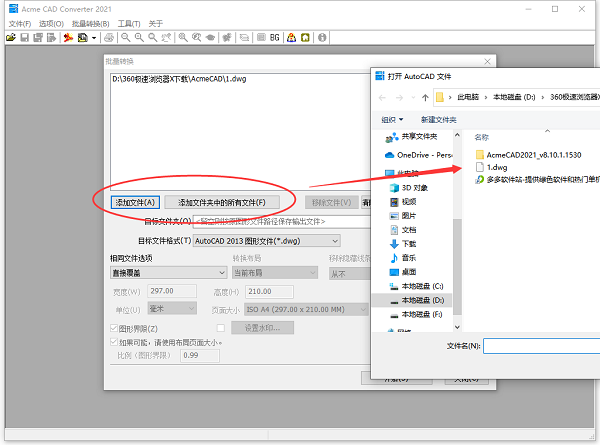Viewport: 600px width, 445px height.
Task: Open the ISO A4 page size dropdown
Action: 306,309
